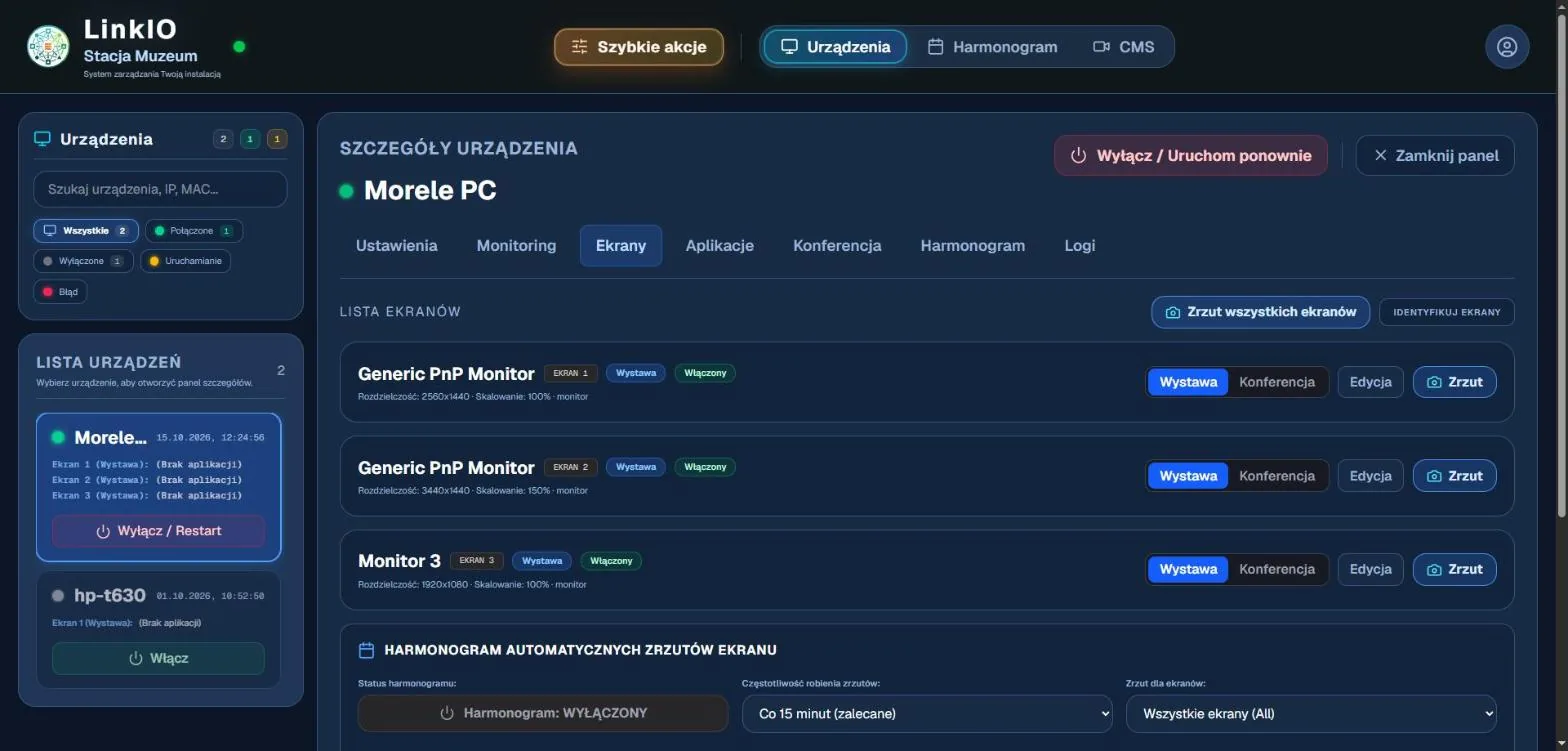
Task: Go to CMS in top navigation
Action: (1123, 47)
